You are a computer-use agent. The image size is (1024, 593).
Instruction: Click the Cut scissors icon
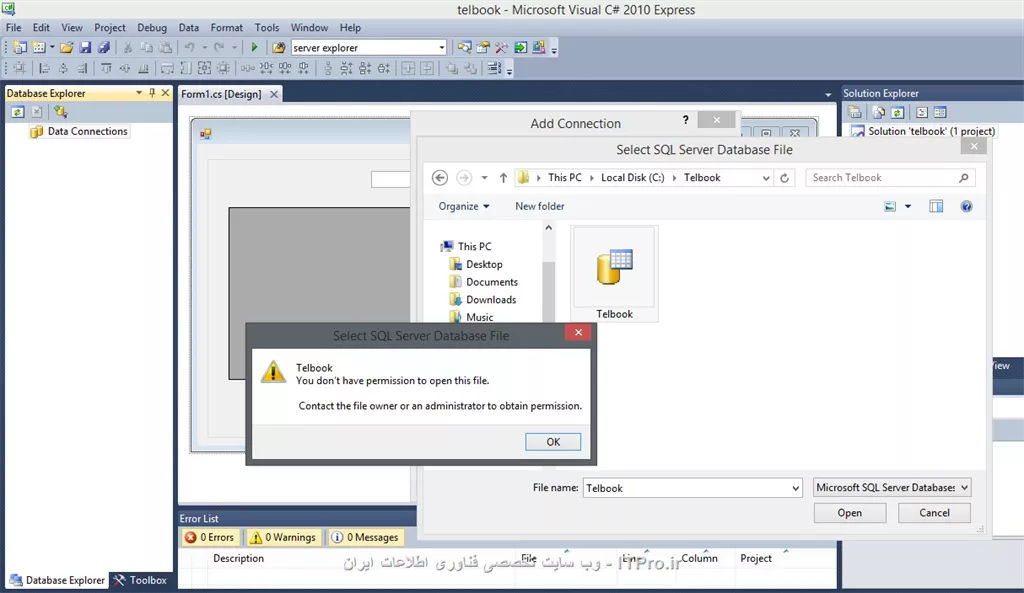(128, 48)
